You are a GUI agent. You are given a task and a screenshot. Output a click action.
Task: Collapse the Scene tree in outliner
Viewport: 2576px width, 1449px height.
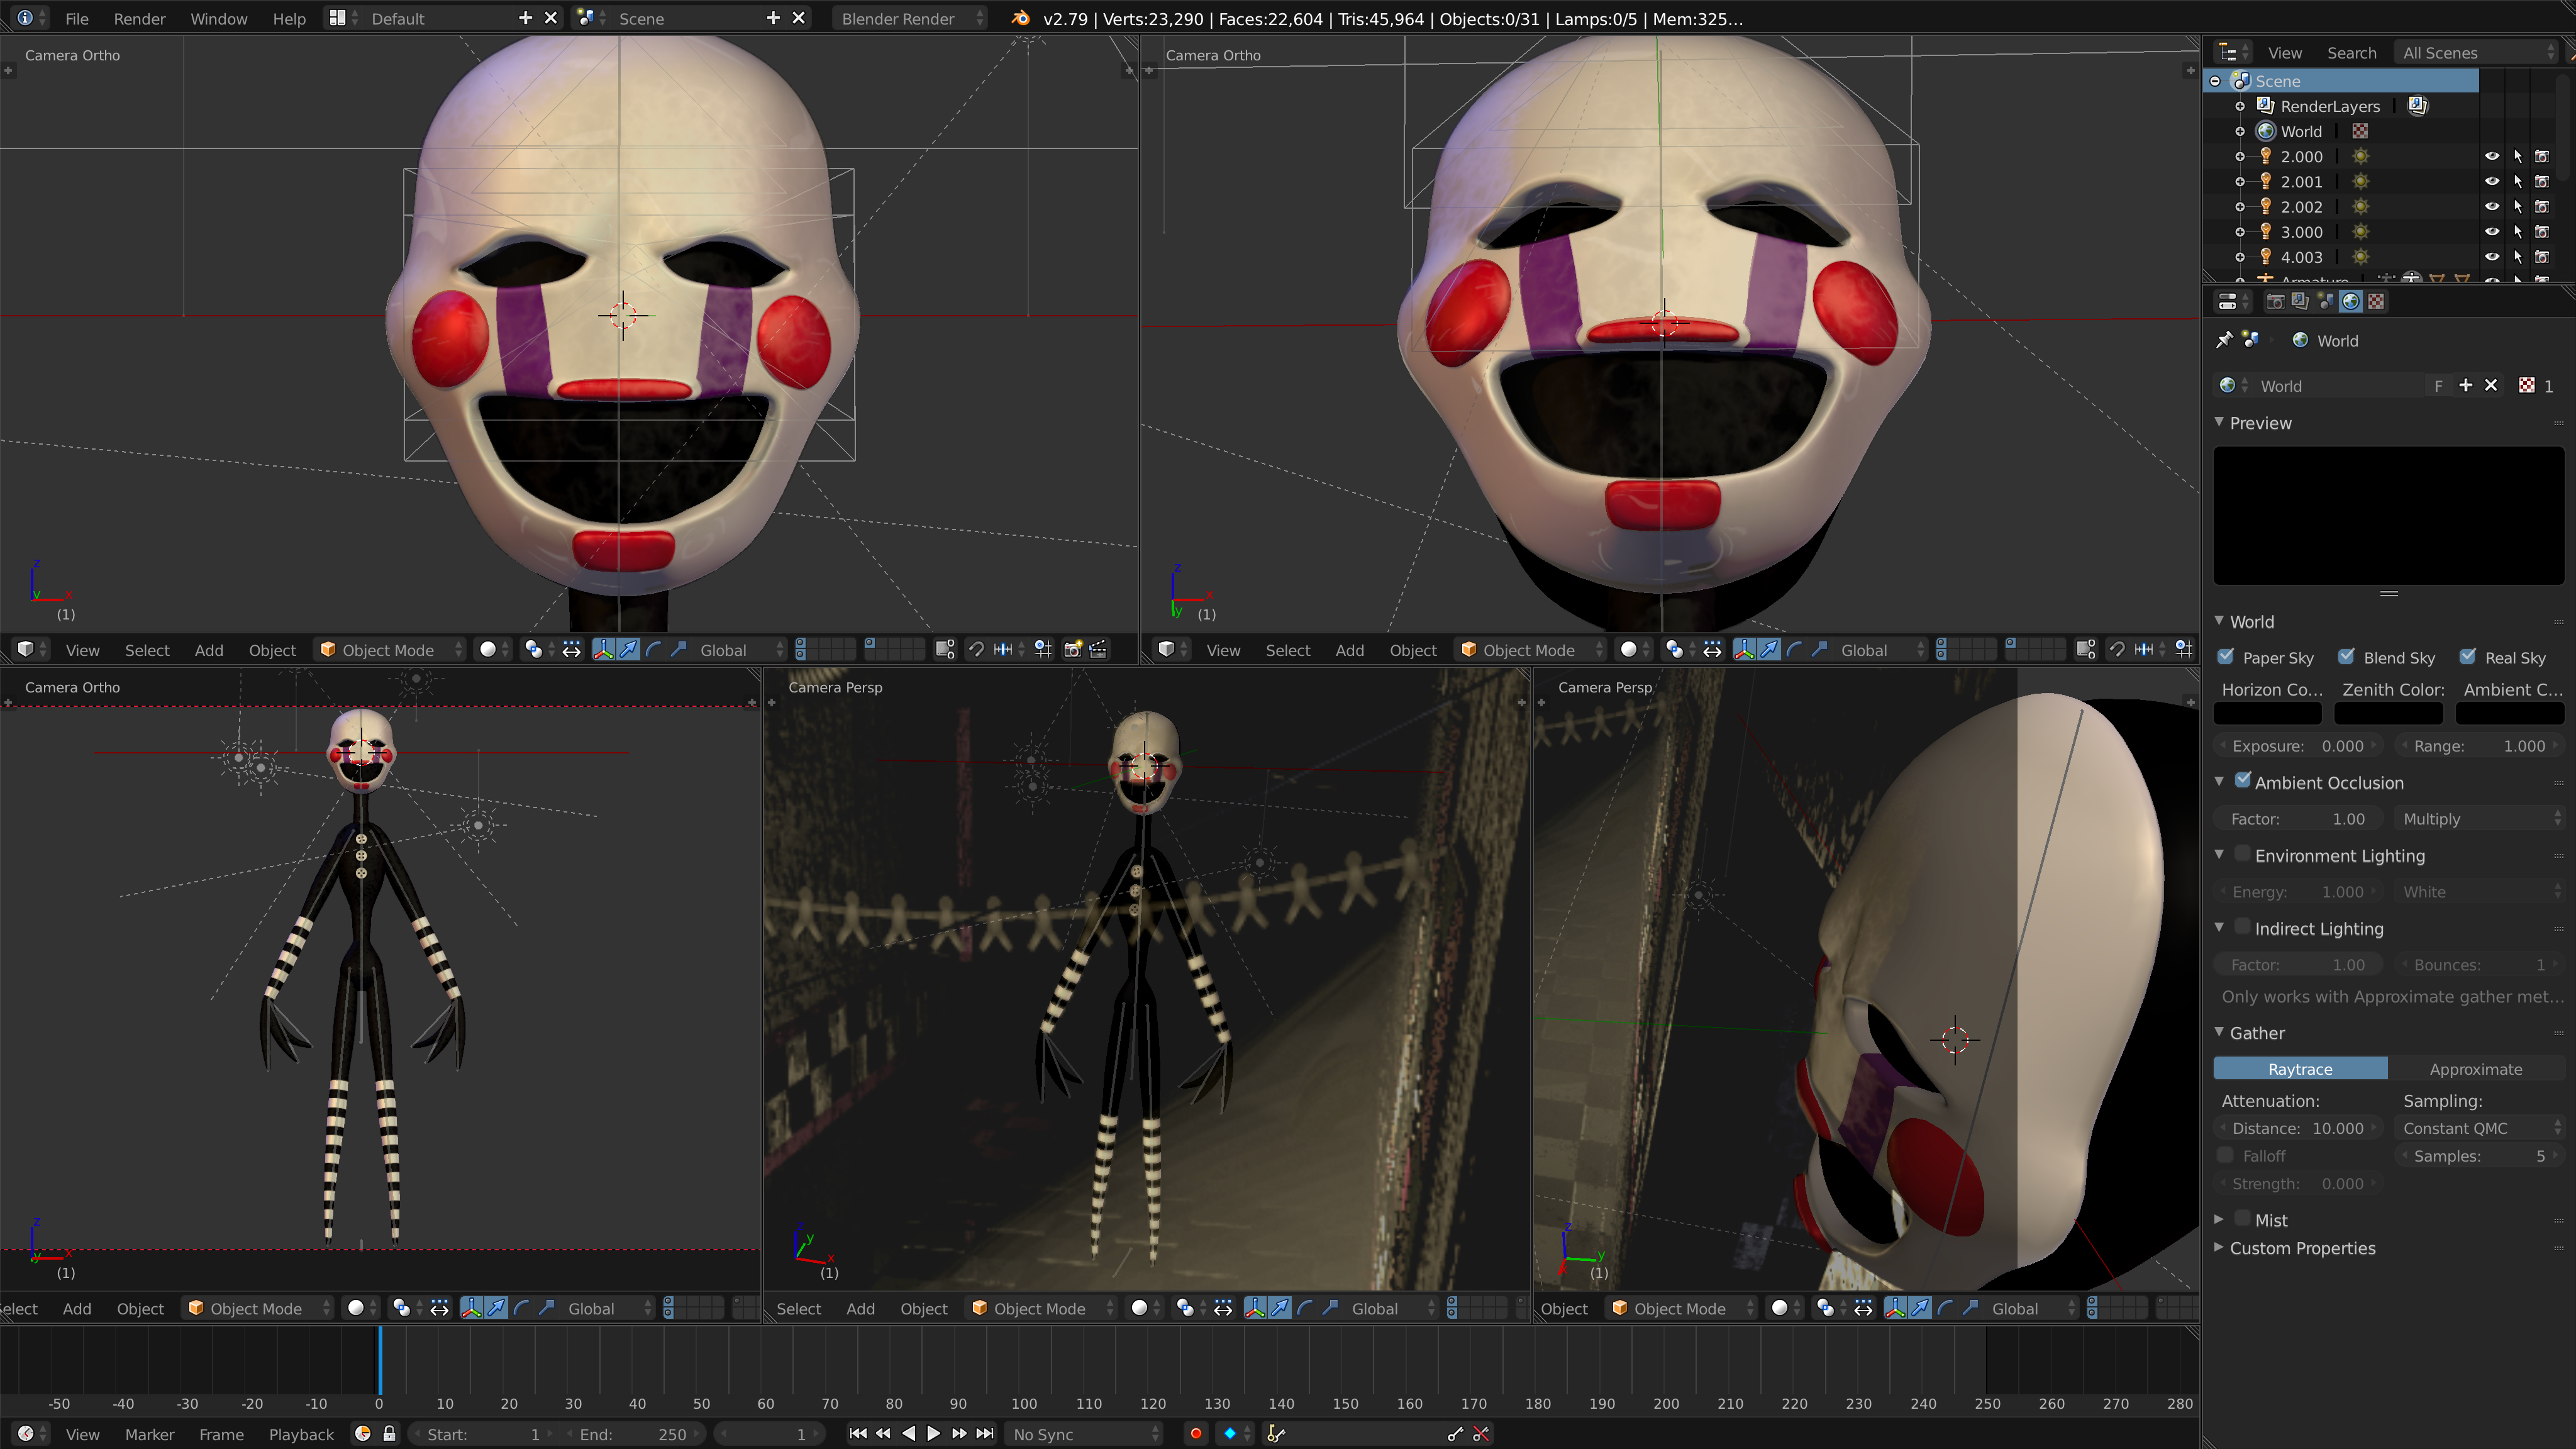click(x=2215, y=81)
